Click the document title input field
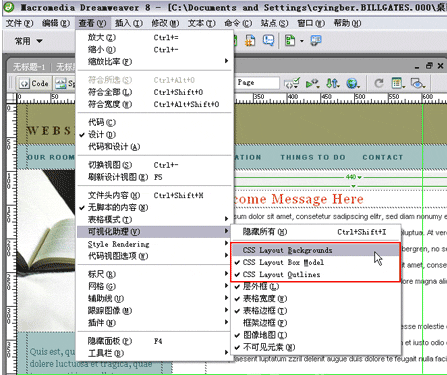 point(257,83)
